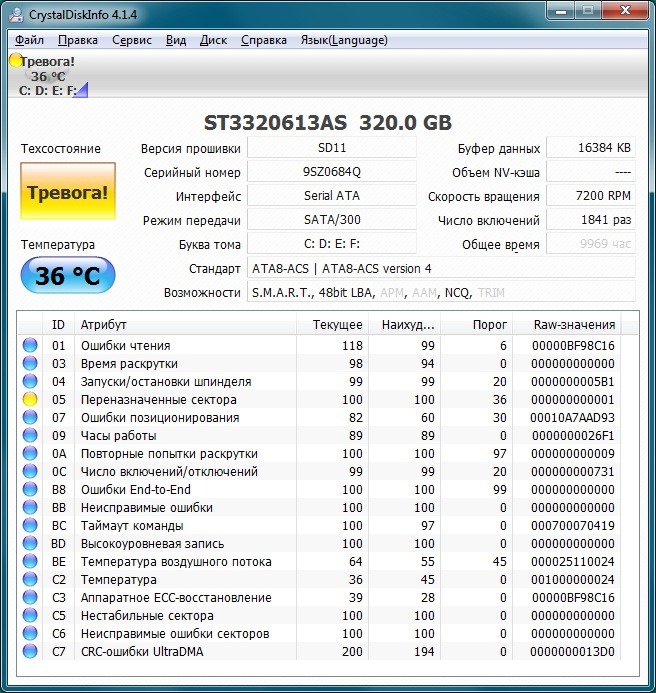The image size is (656, 693).
Task: Click the standard field ATA8-ACS version 4
Action: point(441,268)
